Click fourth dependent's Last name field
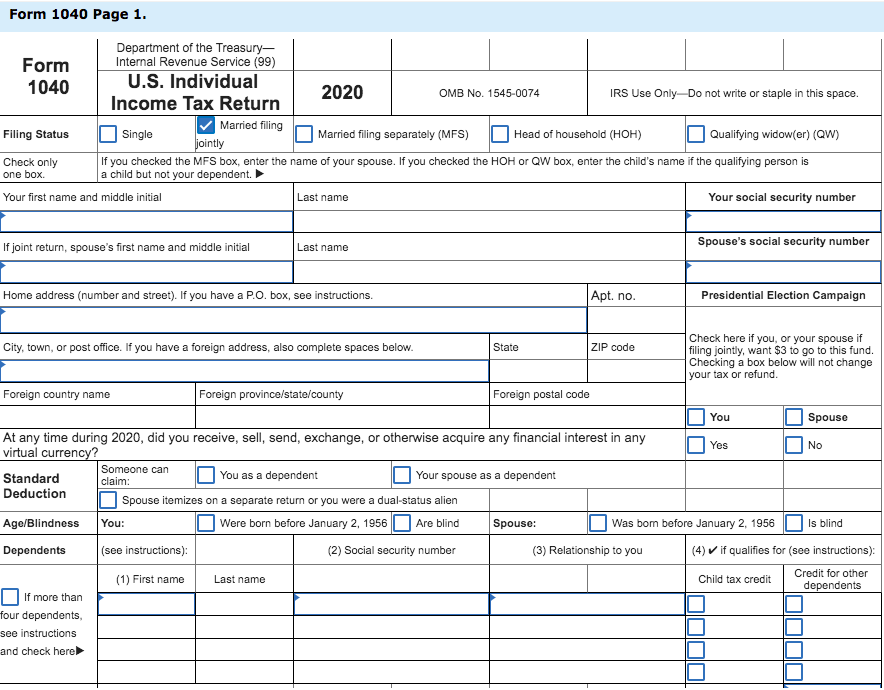Image resolution: width=884 pixels, height=690 pixels. coord(245,673)
